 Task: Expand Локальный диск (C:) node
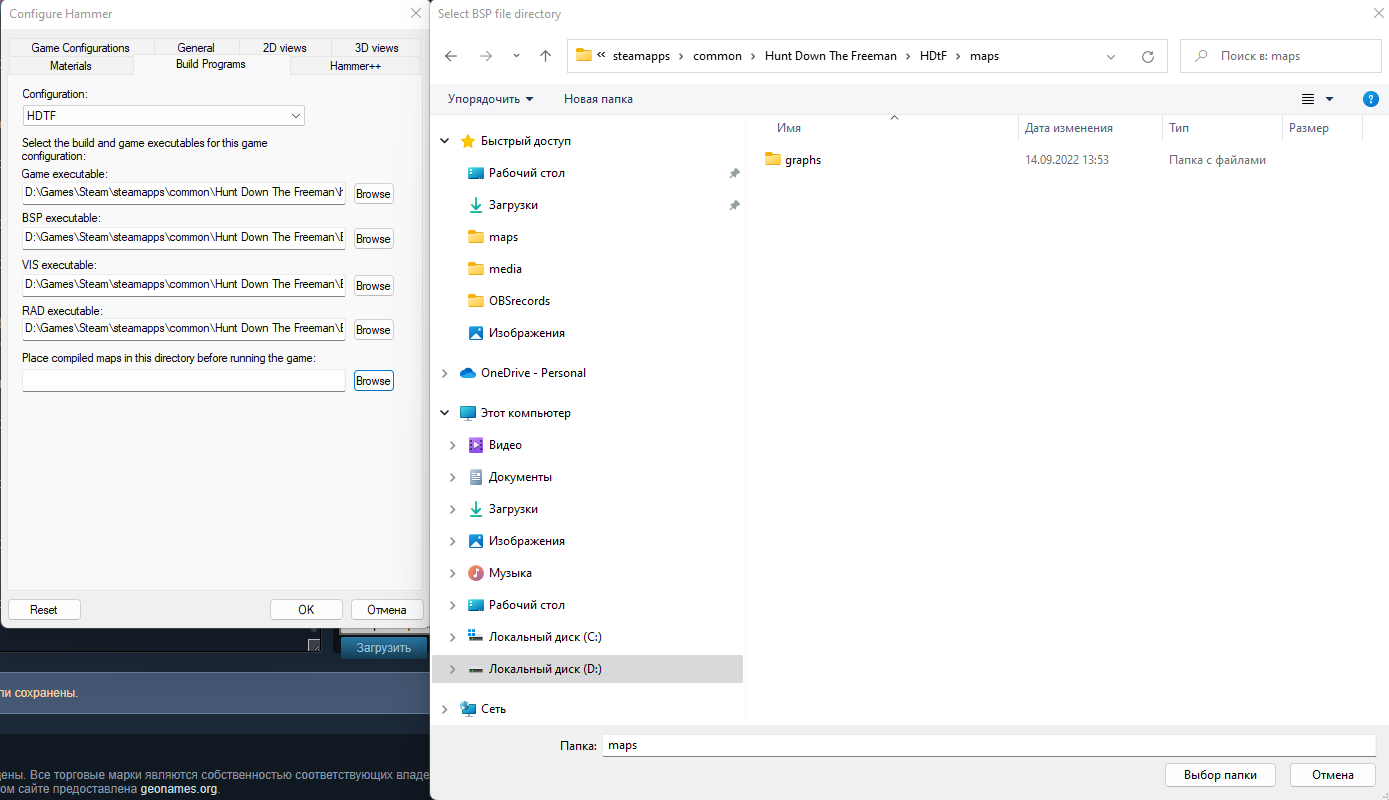[453, 637]
